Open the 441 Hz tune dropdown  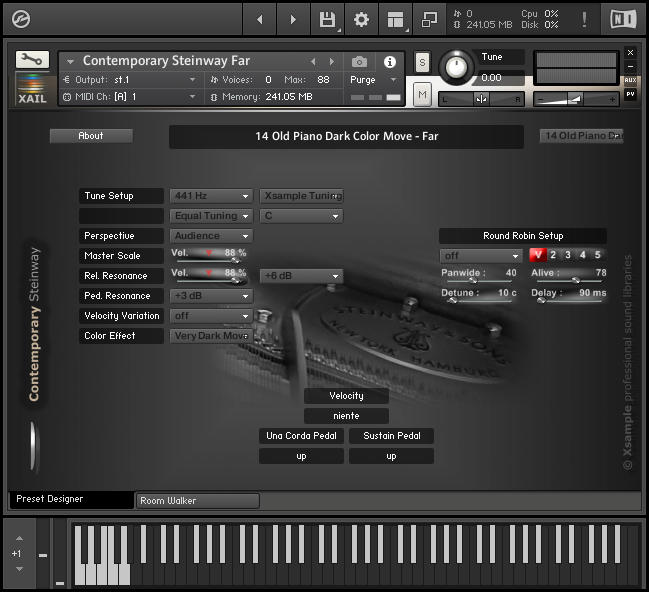[211, 196]
